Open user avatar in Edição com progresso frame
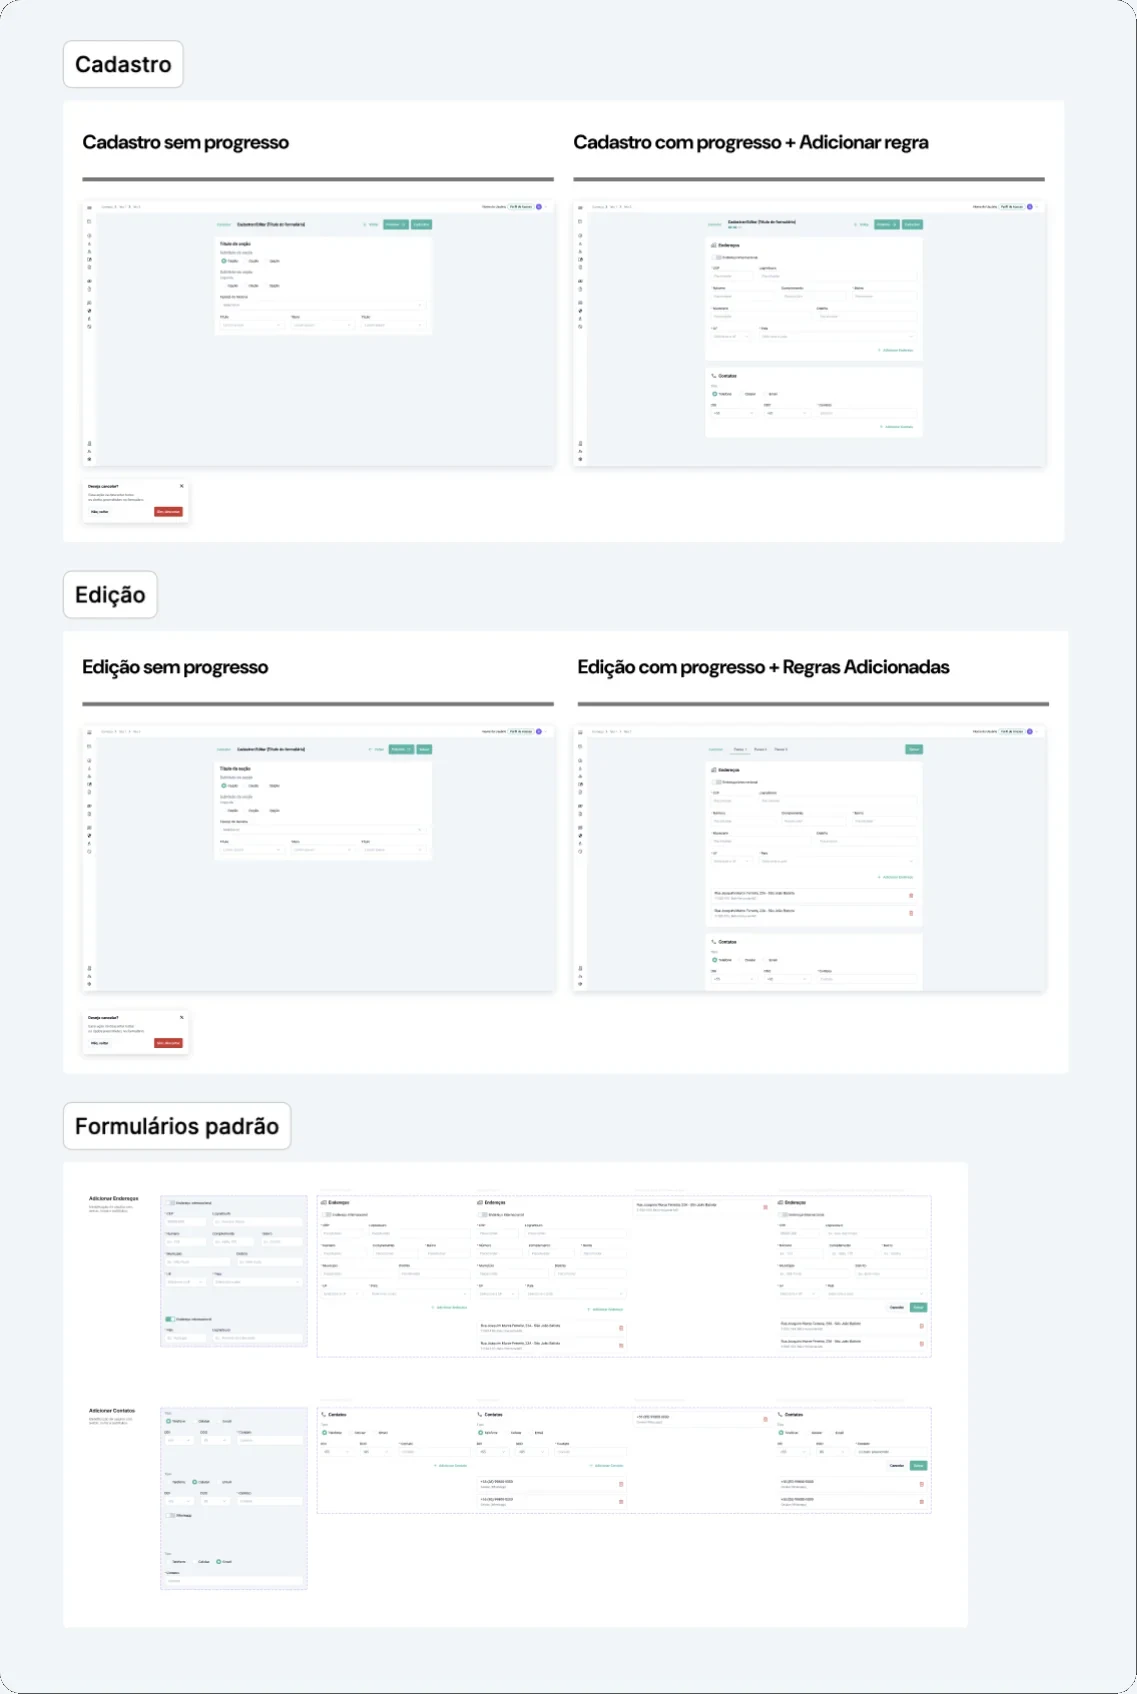The image size is (1137, 1694). coord(1030,732)
